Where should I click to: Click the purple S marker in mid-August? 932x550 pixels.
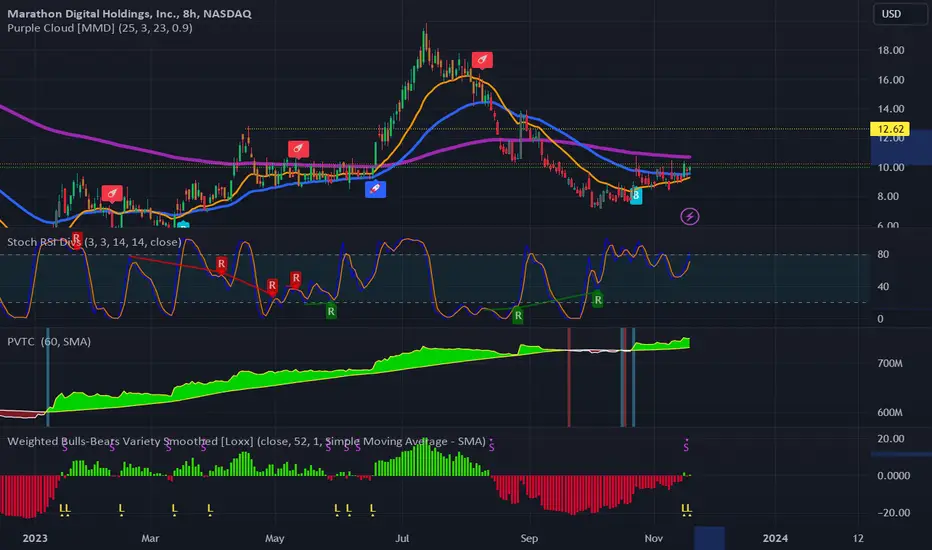[492, 447]
